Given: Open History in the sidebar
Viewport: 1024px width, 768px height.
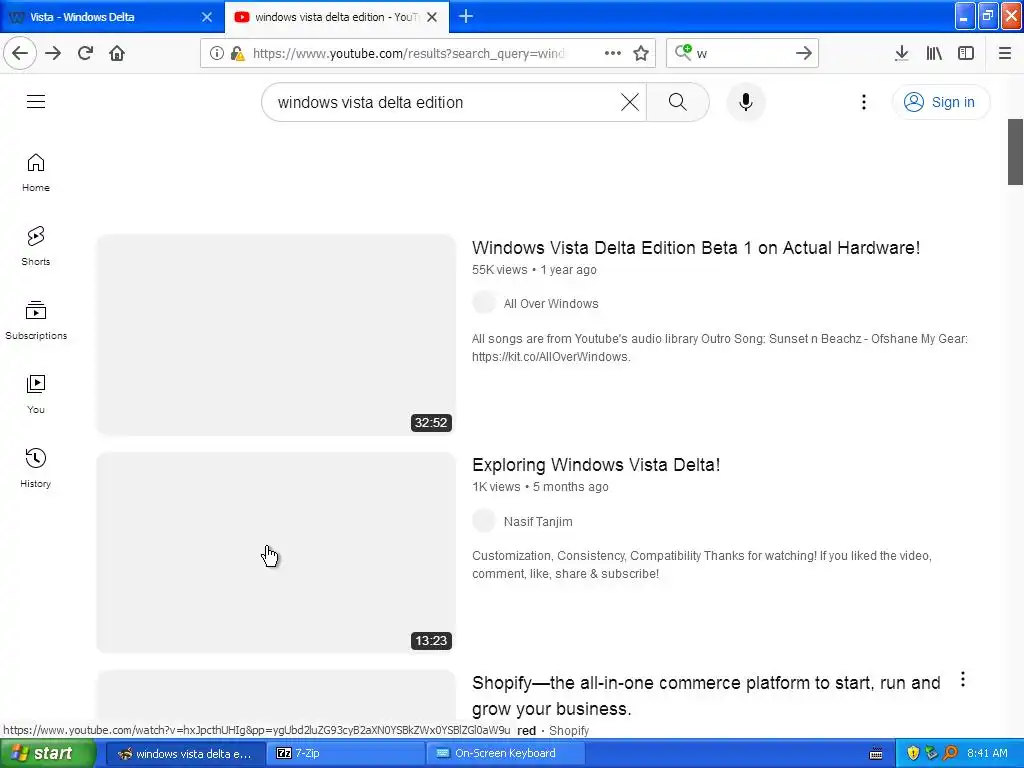Looking at the screenshot, I should pos(36,468).
